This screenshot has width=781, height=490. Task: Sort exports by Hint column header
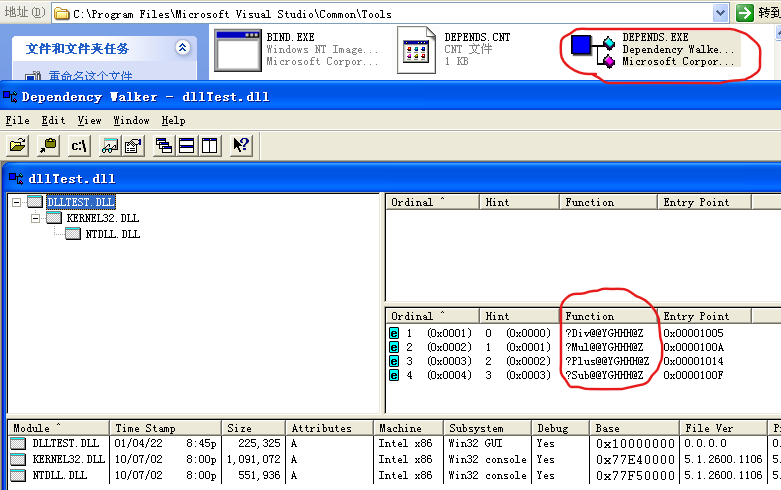coord(519,316)
